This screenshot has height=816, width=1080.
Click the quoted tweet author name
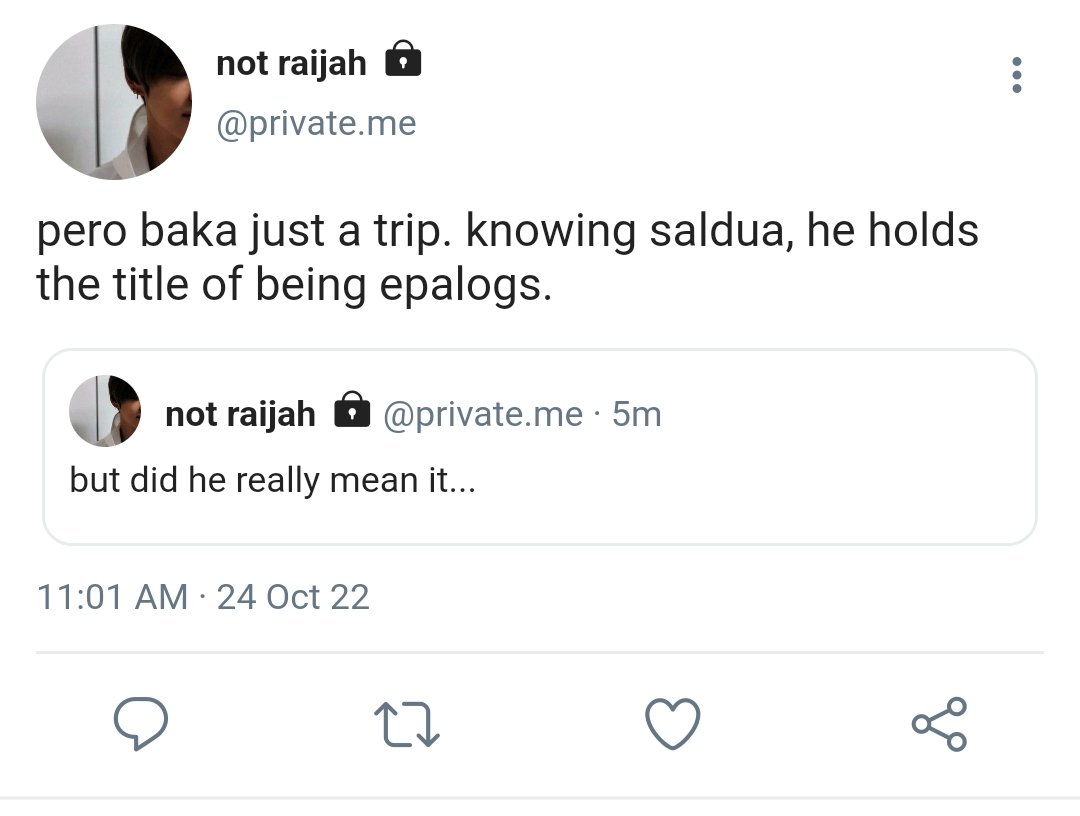pos(240,415)
